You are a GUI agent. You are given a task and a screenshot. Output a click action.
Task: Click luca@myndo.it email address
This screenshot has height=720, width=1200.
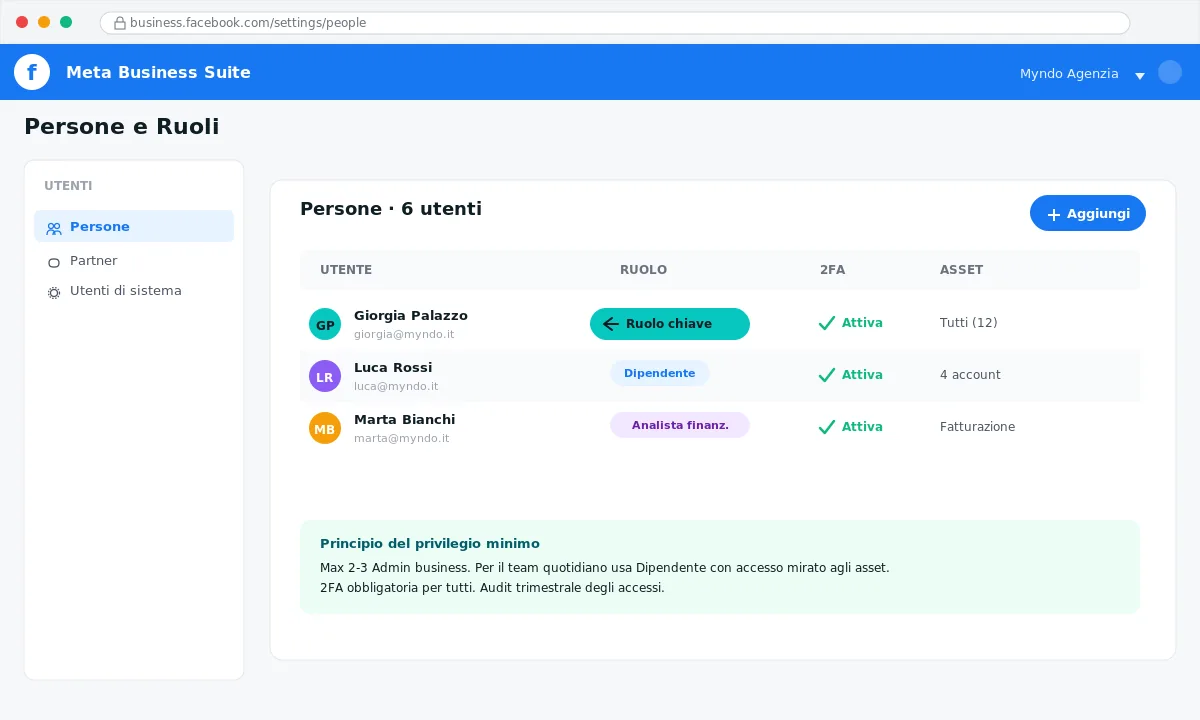point(396,387)
